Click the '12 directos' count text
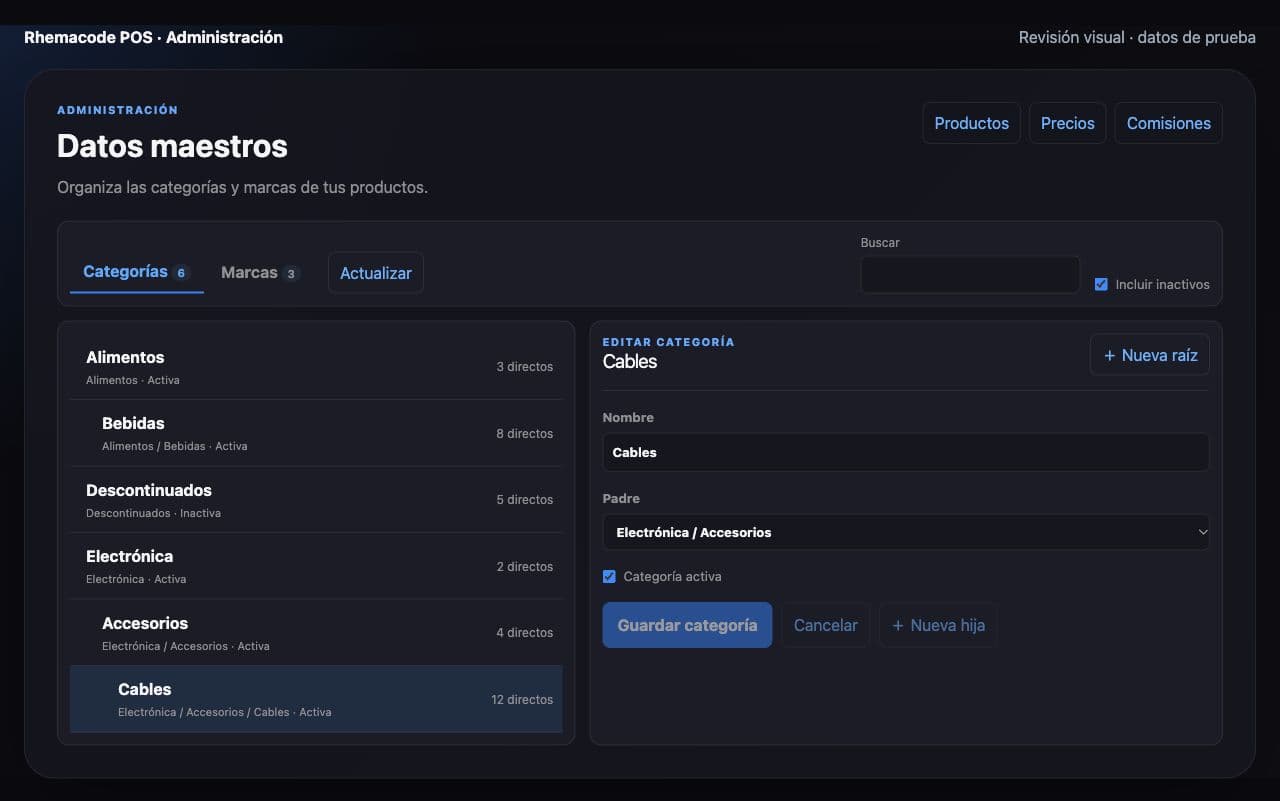The image size is (1280, 801). point(522,699)
